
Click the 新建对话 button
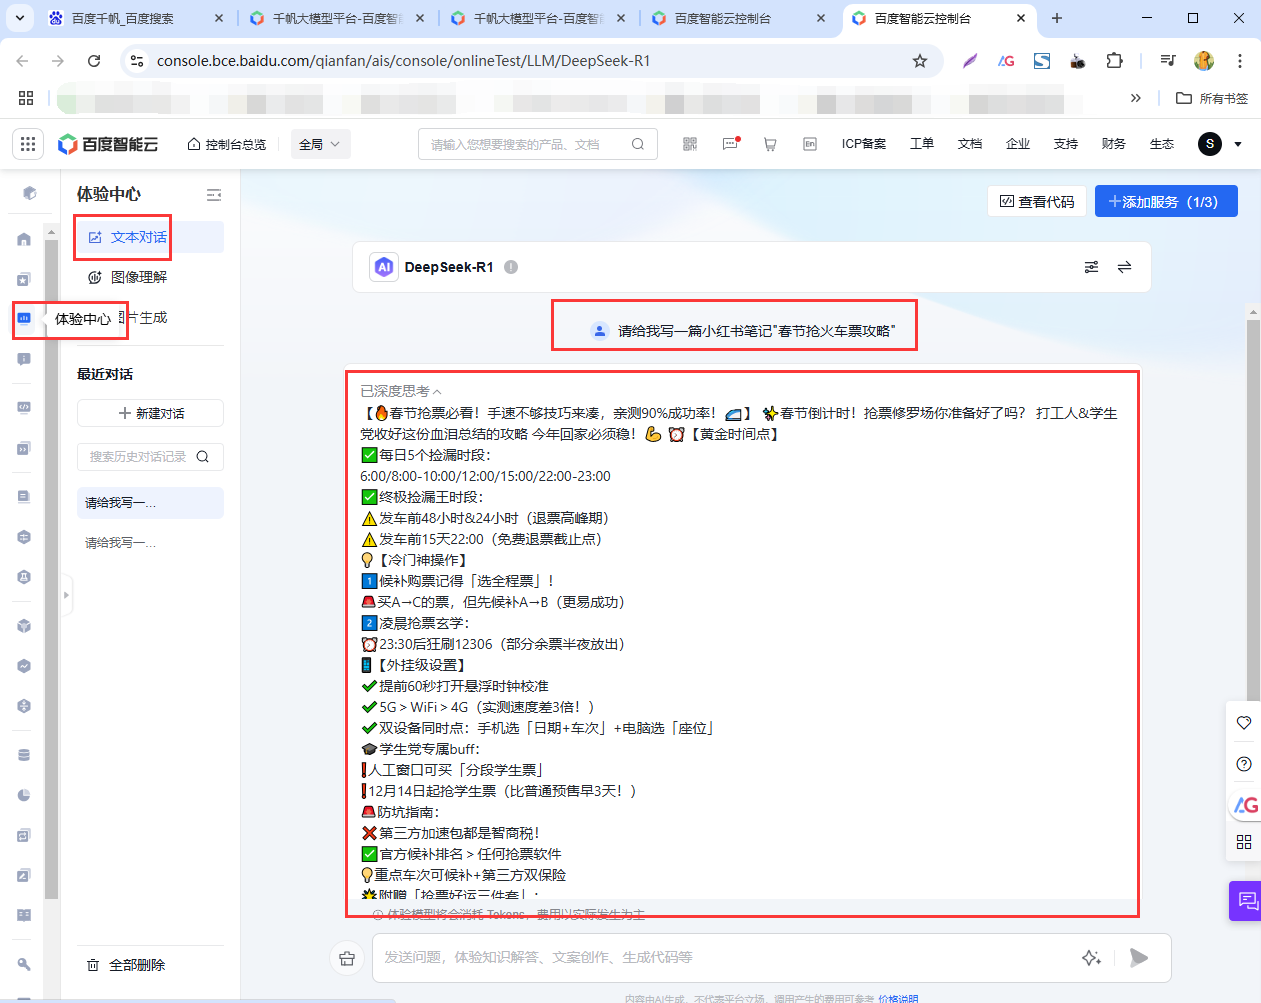coord(150,413)
